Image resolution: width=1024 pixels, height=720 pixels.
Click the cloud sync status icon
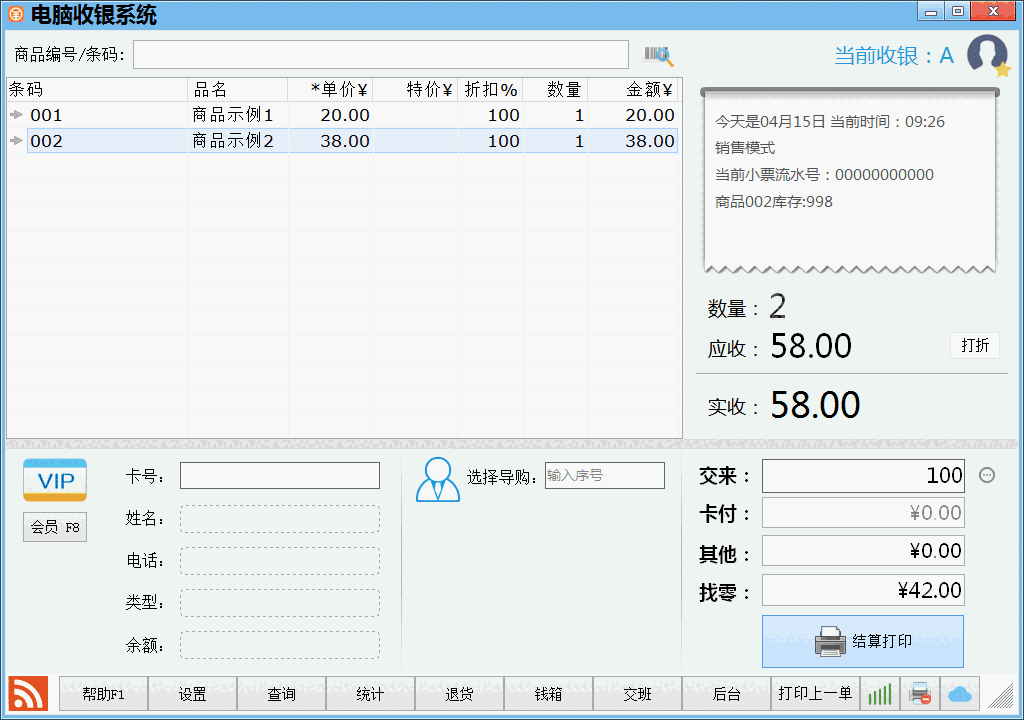pos(959,692)
